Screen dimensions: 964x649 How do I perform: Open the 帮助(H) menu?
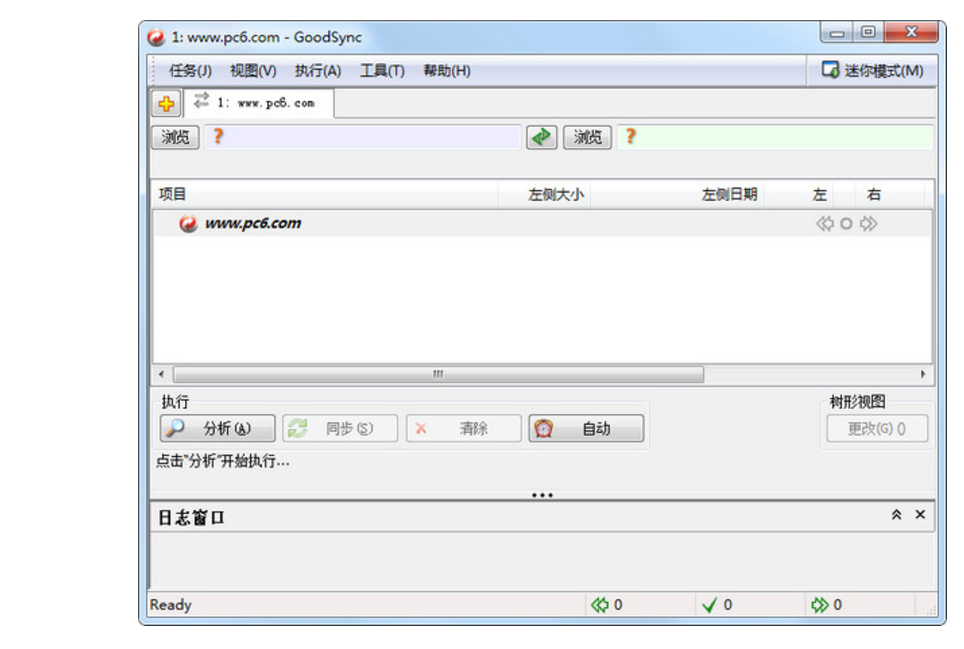pos(447,71)
